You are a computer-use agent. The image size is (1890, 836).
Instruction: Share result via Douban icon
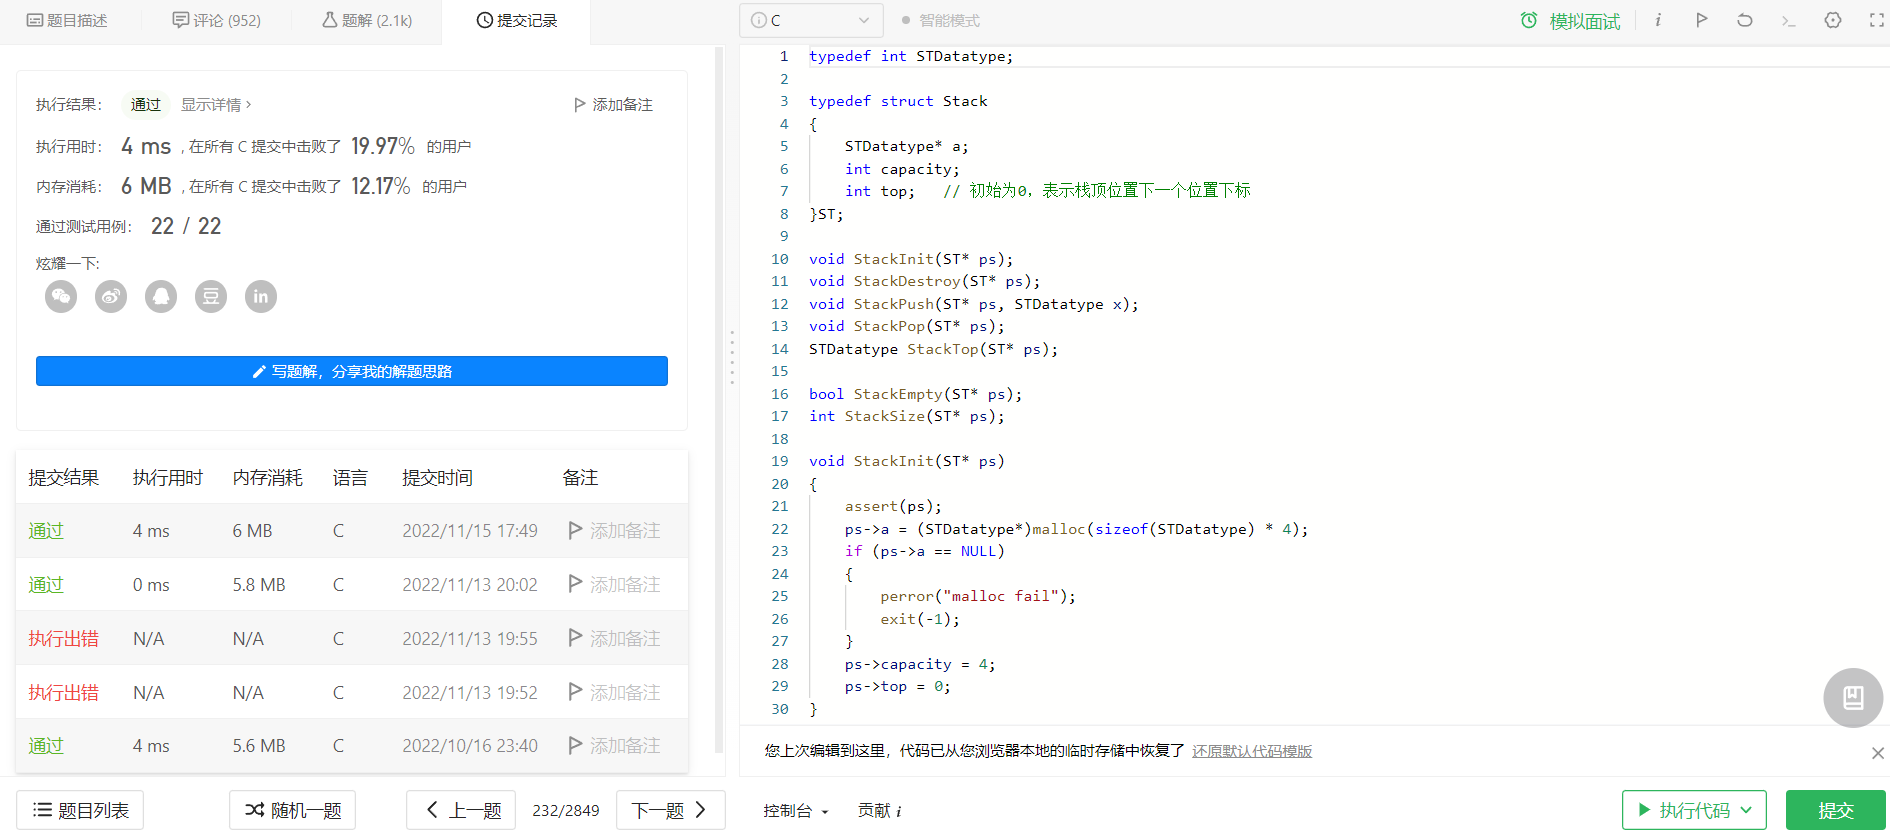pyautogui.click(x=211, y=296)
